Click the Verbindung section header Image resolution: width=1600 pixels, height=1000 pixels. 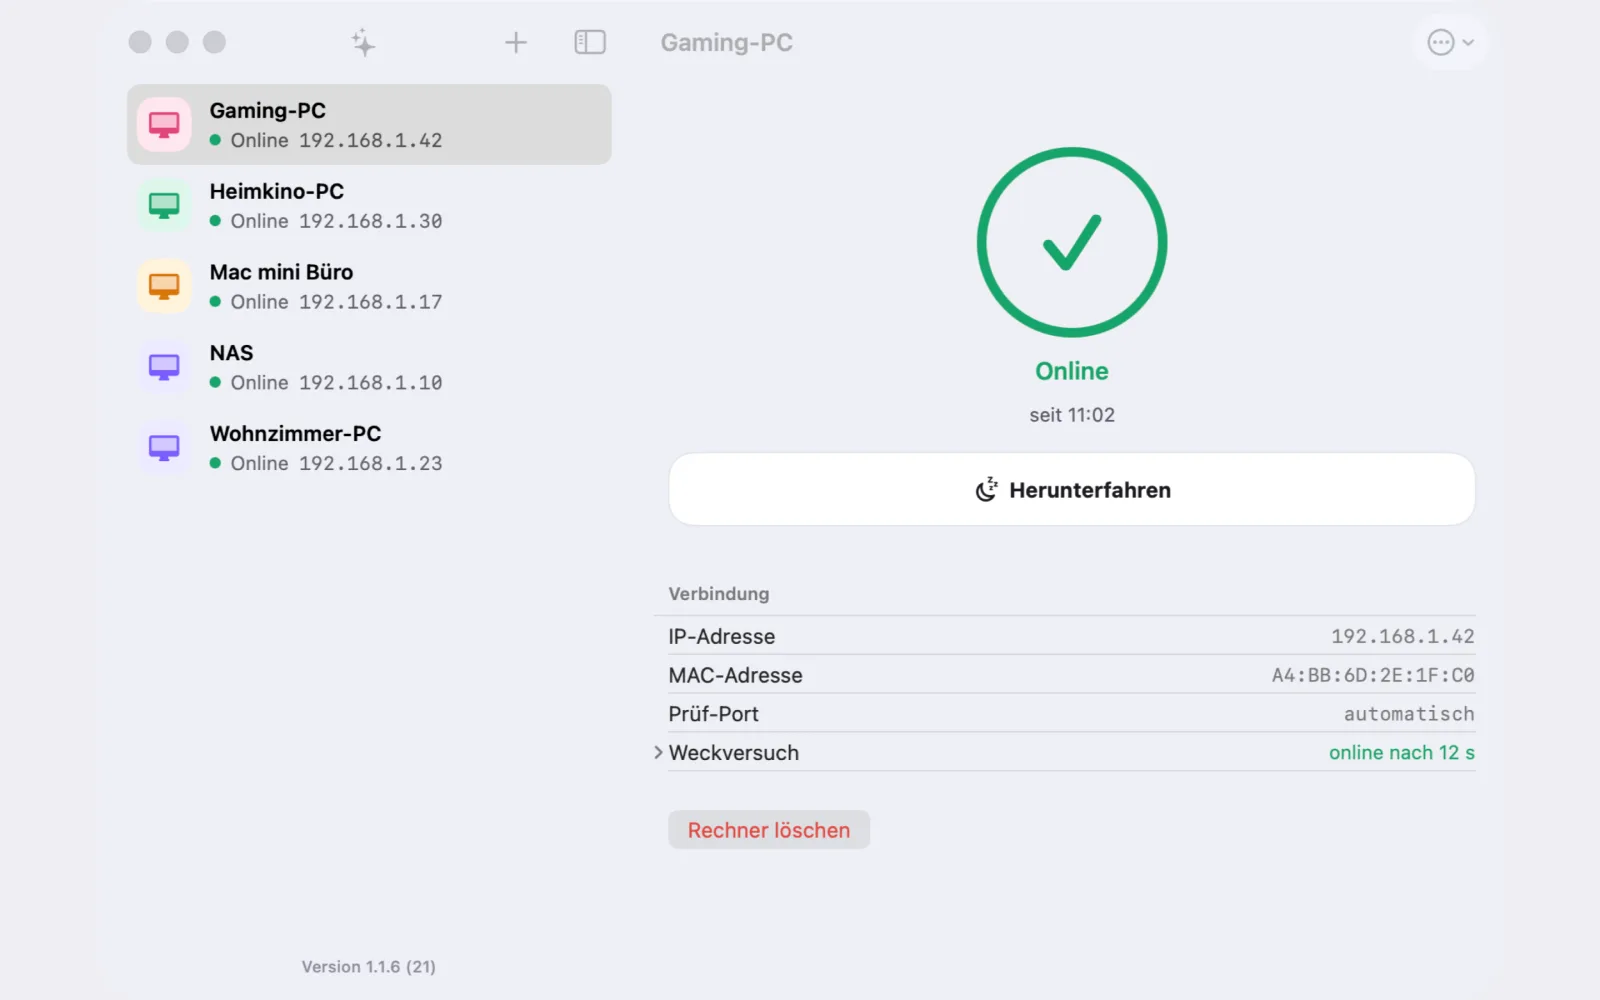click(x=719, y=594)
